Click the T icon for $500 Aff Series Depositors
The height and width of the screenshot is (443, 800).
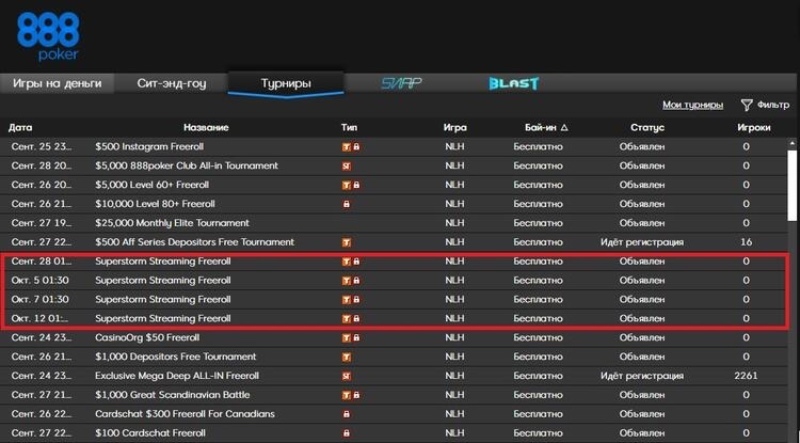click(346, 242)
